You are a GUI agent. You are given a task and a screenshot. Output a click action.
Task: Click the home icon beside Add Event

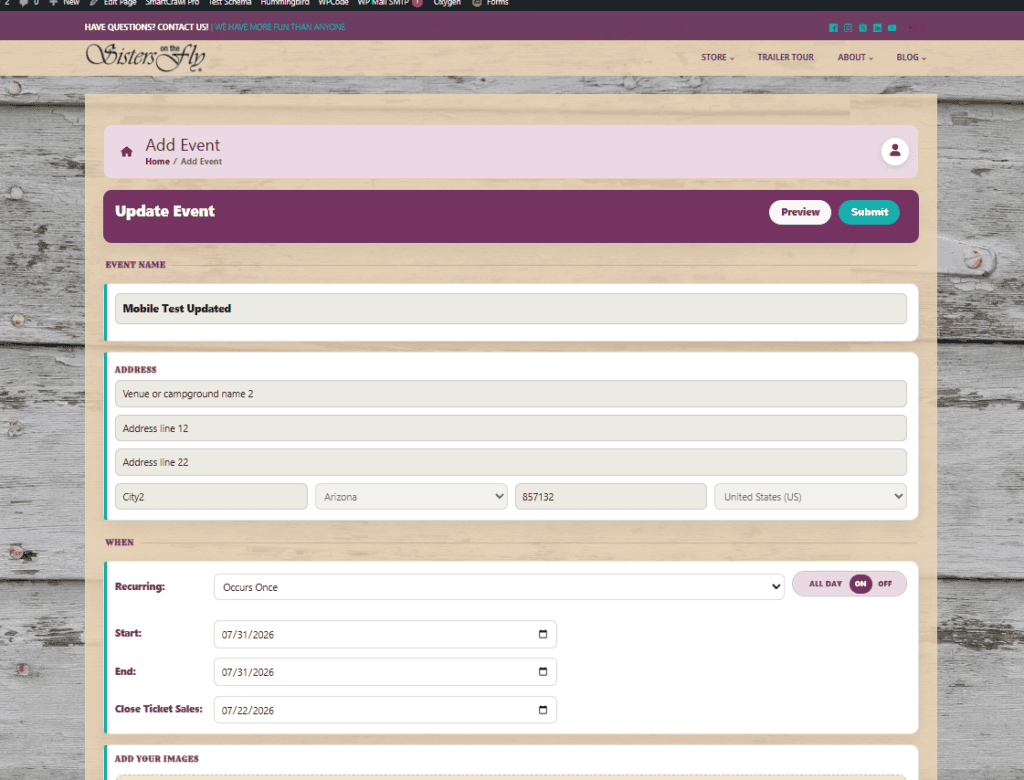coord(127,152)
